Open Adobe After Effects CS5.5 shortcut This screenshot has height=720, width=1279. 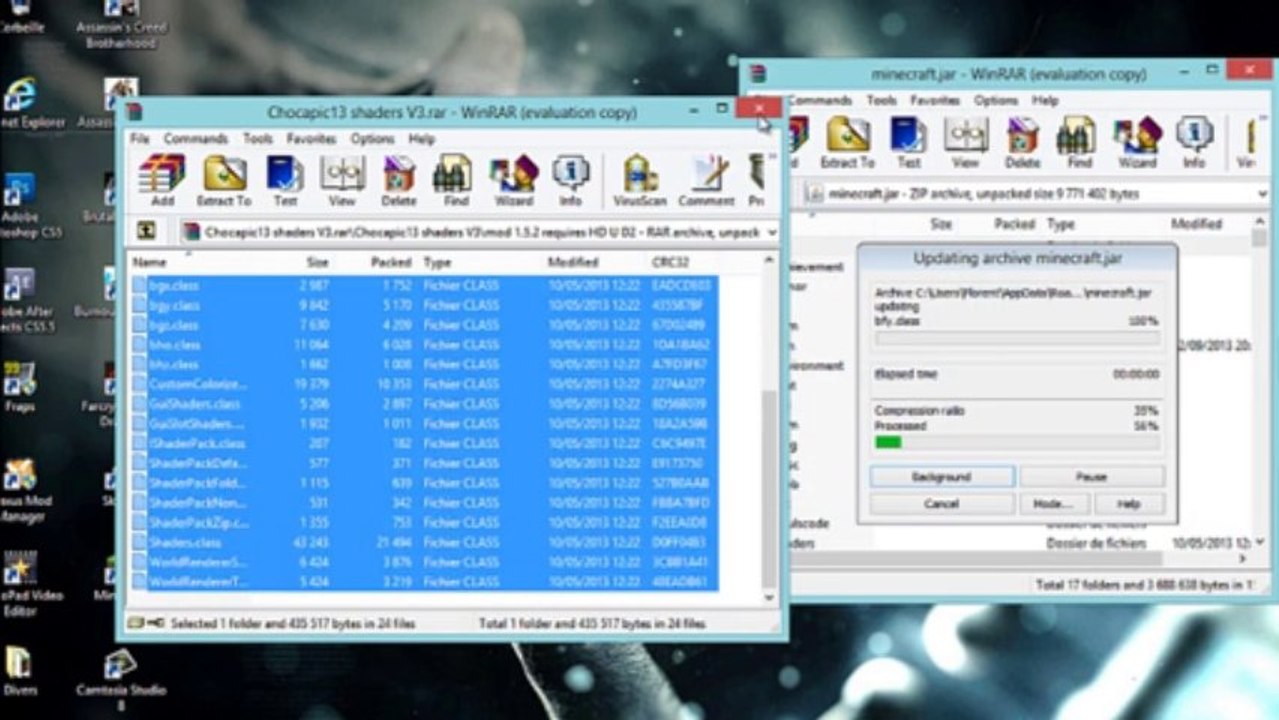pos(22,300)
